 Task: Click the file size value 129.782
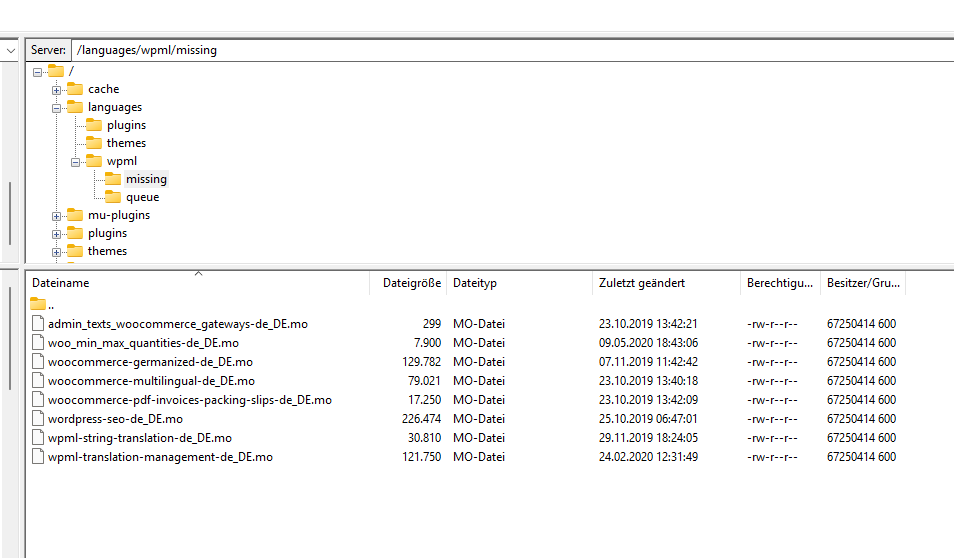click(x=421, y=361)
